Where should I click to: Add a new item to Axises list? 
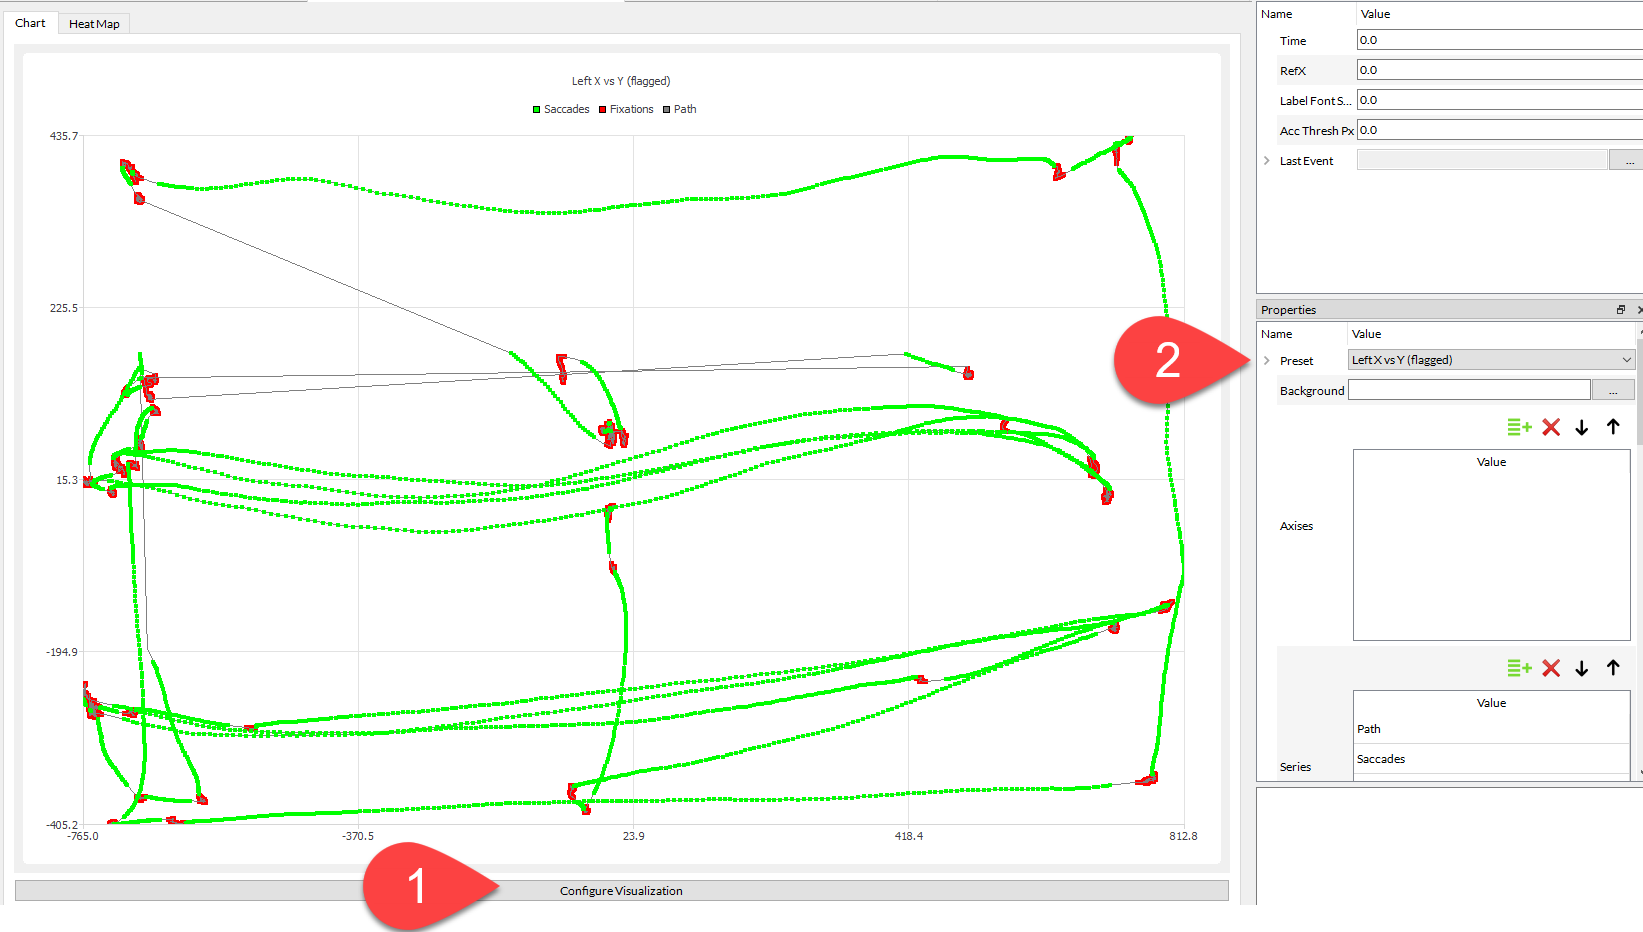click(1519, 427)
